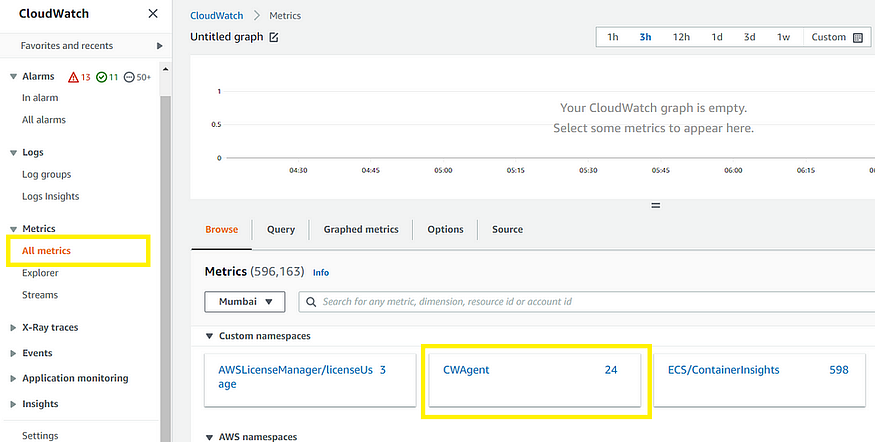
Task: Open the CWAgent namespace card
Action: [x=535, y=380]
